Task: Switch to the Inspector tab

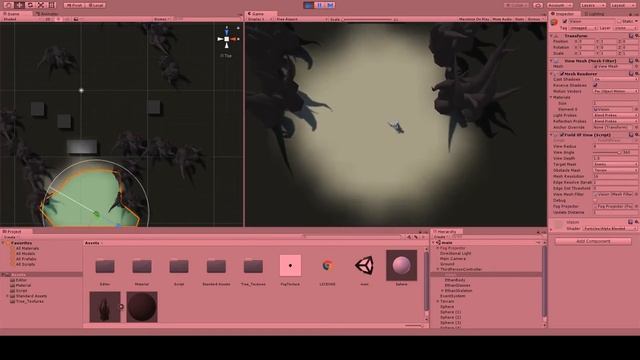Action: pyautogui.click(x=563, y=13)
